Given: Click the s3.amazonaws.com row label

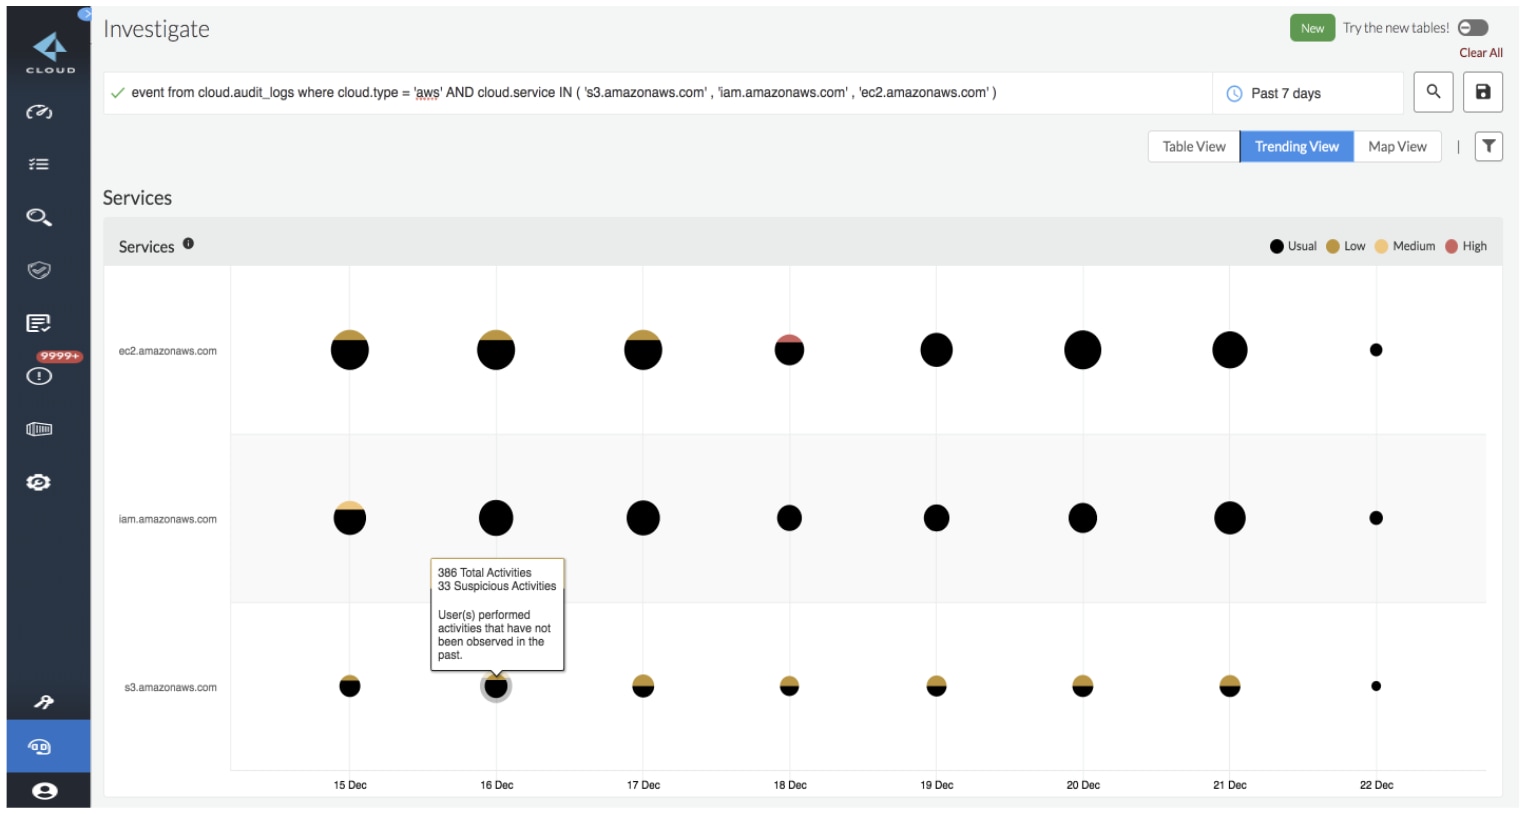Looking at the screenshot, I should coord(170,687).
